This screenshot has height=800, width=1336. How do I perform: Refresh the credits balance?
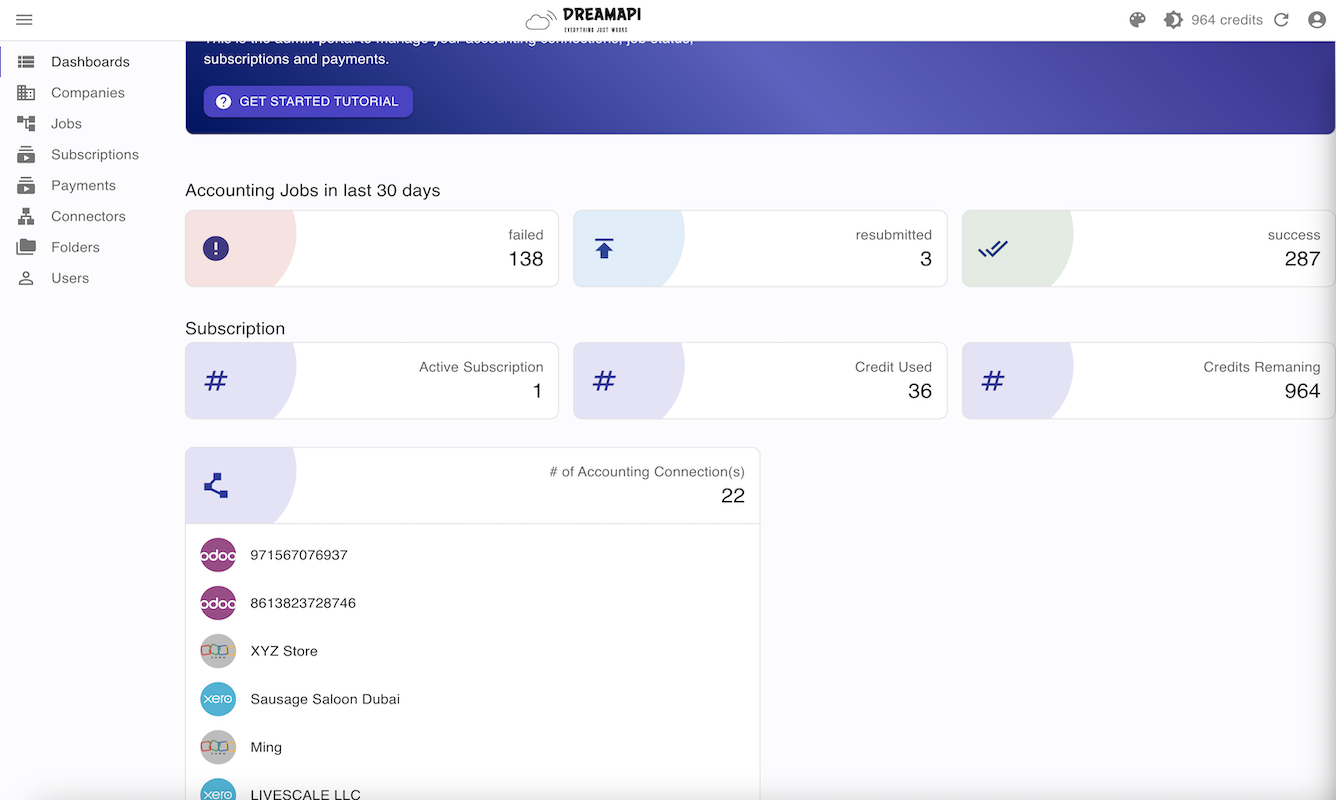(1281, 20)
